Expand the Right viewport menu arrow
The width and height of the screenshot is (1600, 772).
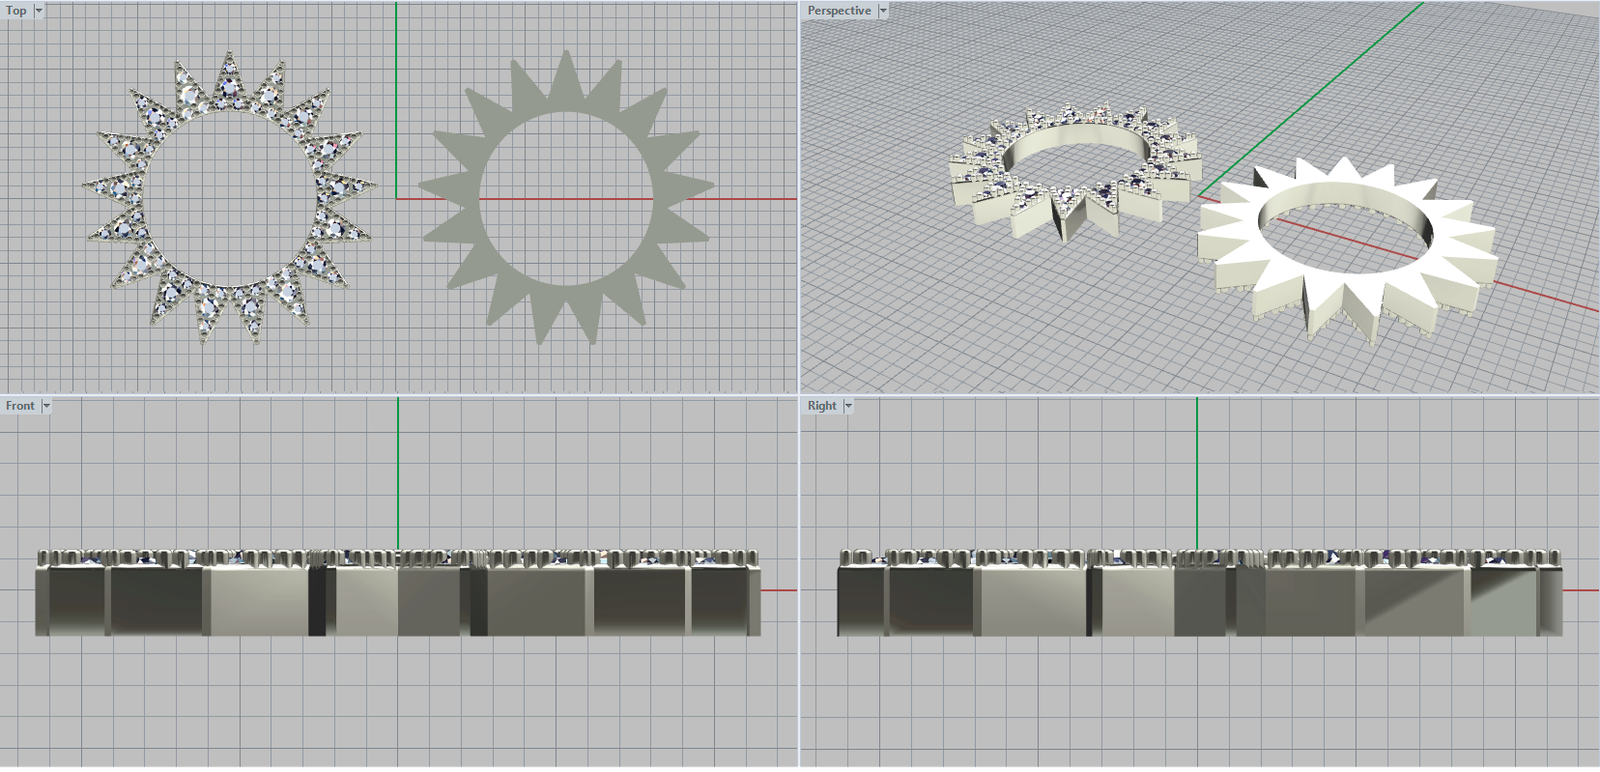(849, 406)
